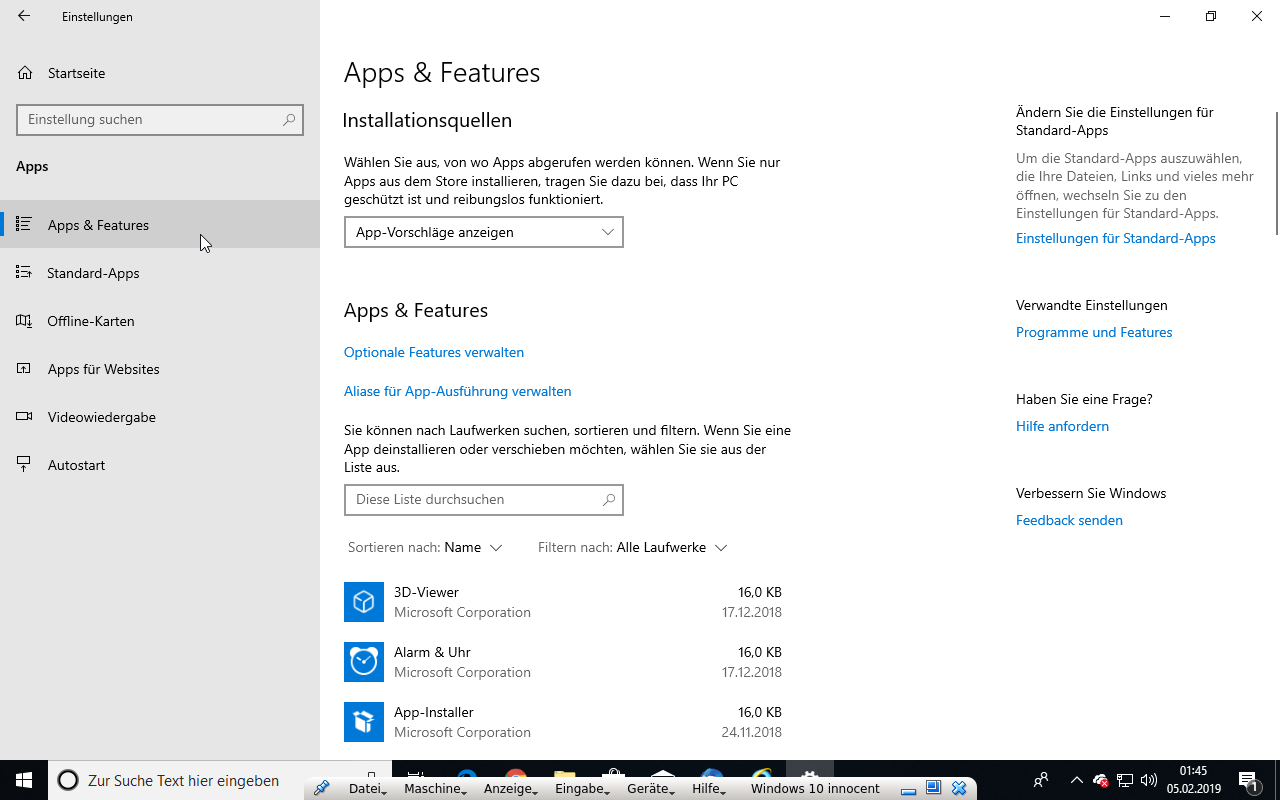This screenshot has height=800, width=1280.
Task: Select the Alarm & Uhr app icon
Action: pos(364,662)
